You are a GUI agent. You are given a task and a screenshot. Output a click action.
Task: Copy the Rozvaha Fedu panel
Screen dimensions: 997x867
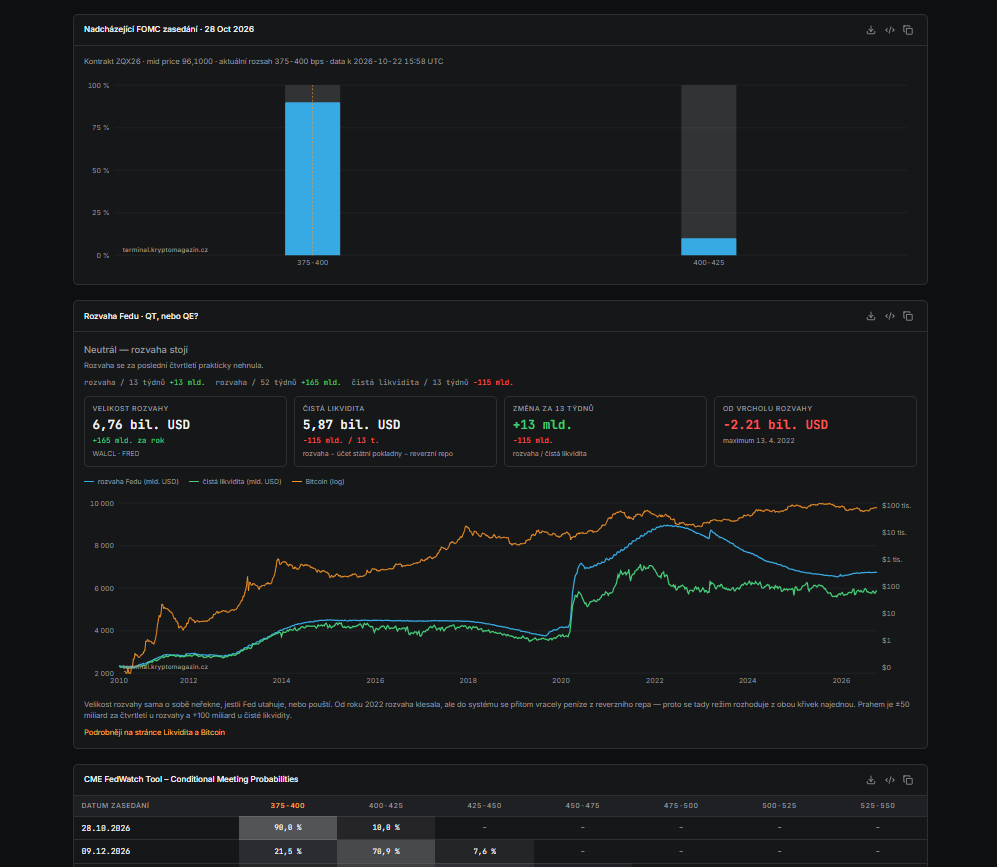(x=908, y=316)
